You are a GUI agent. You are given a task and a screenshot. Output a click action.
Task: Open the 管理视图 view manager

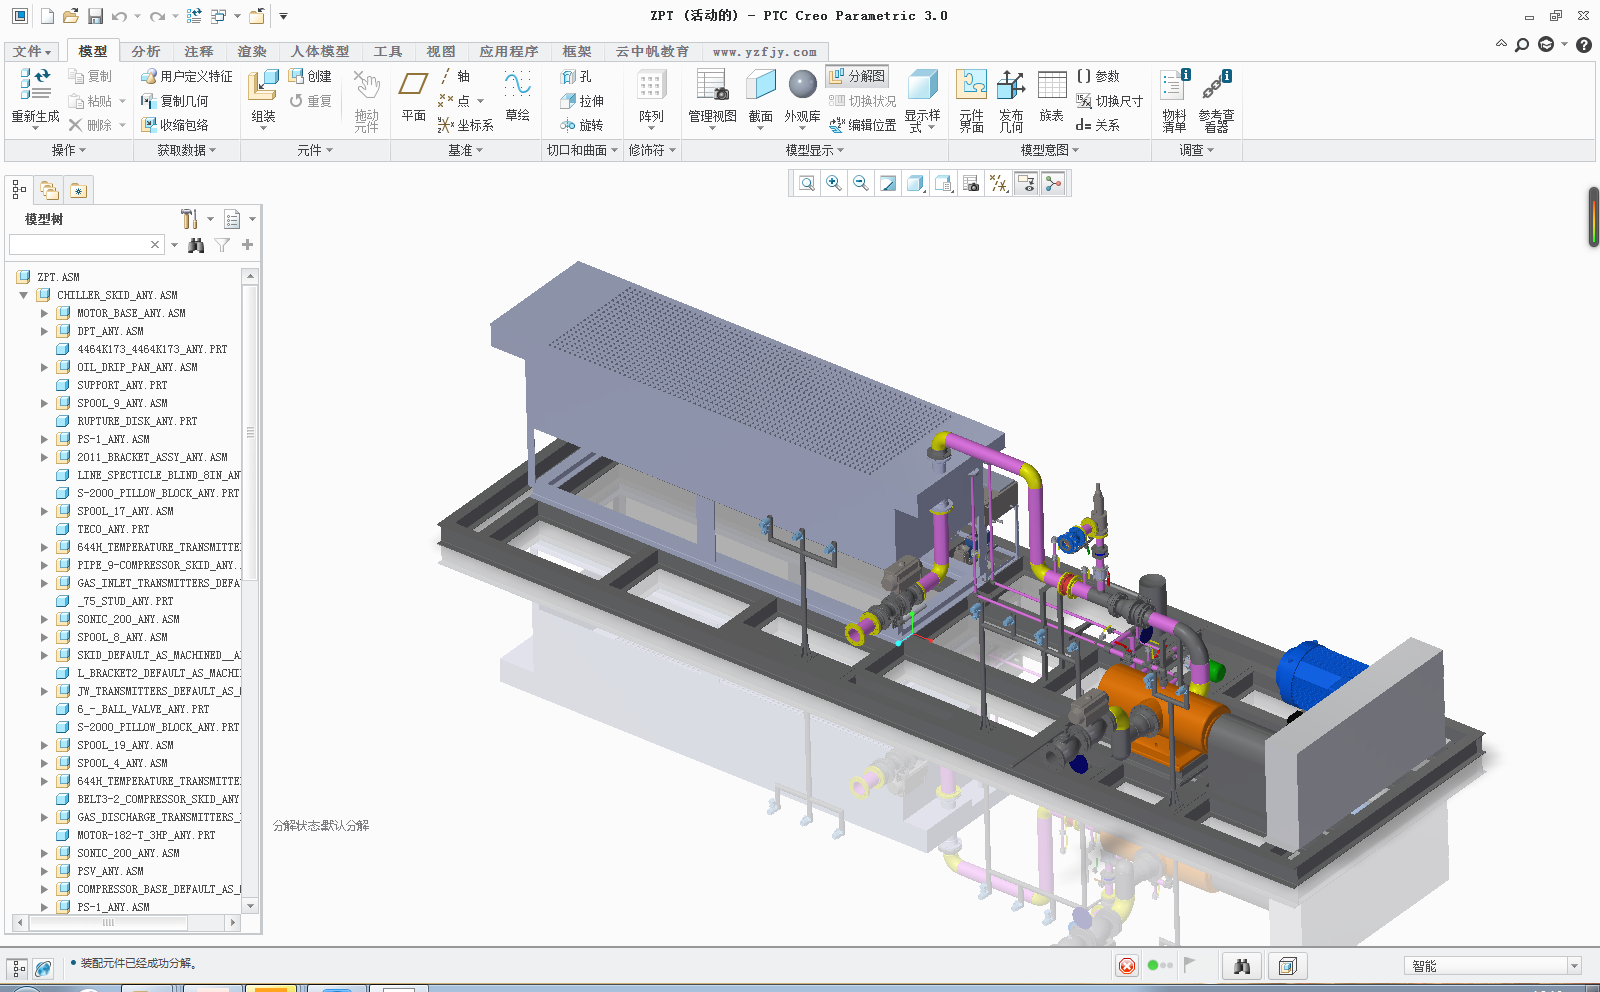click(x=712, y=88)
